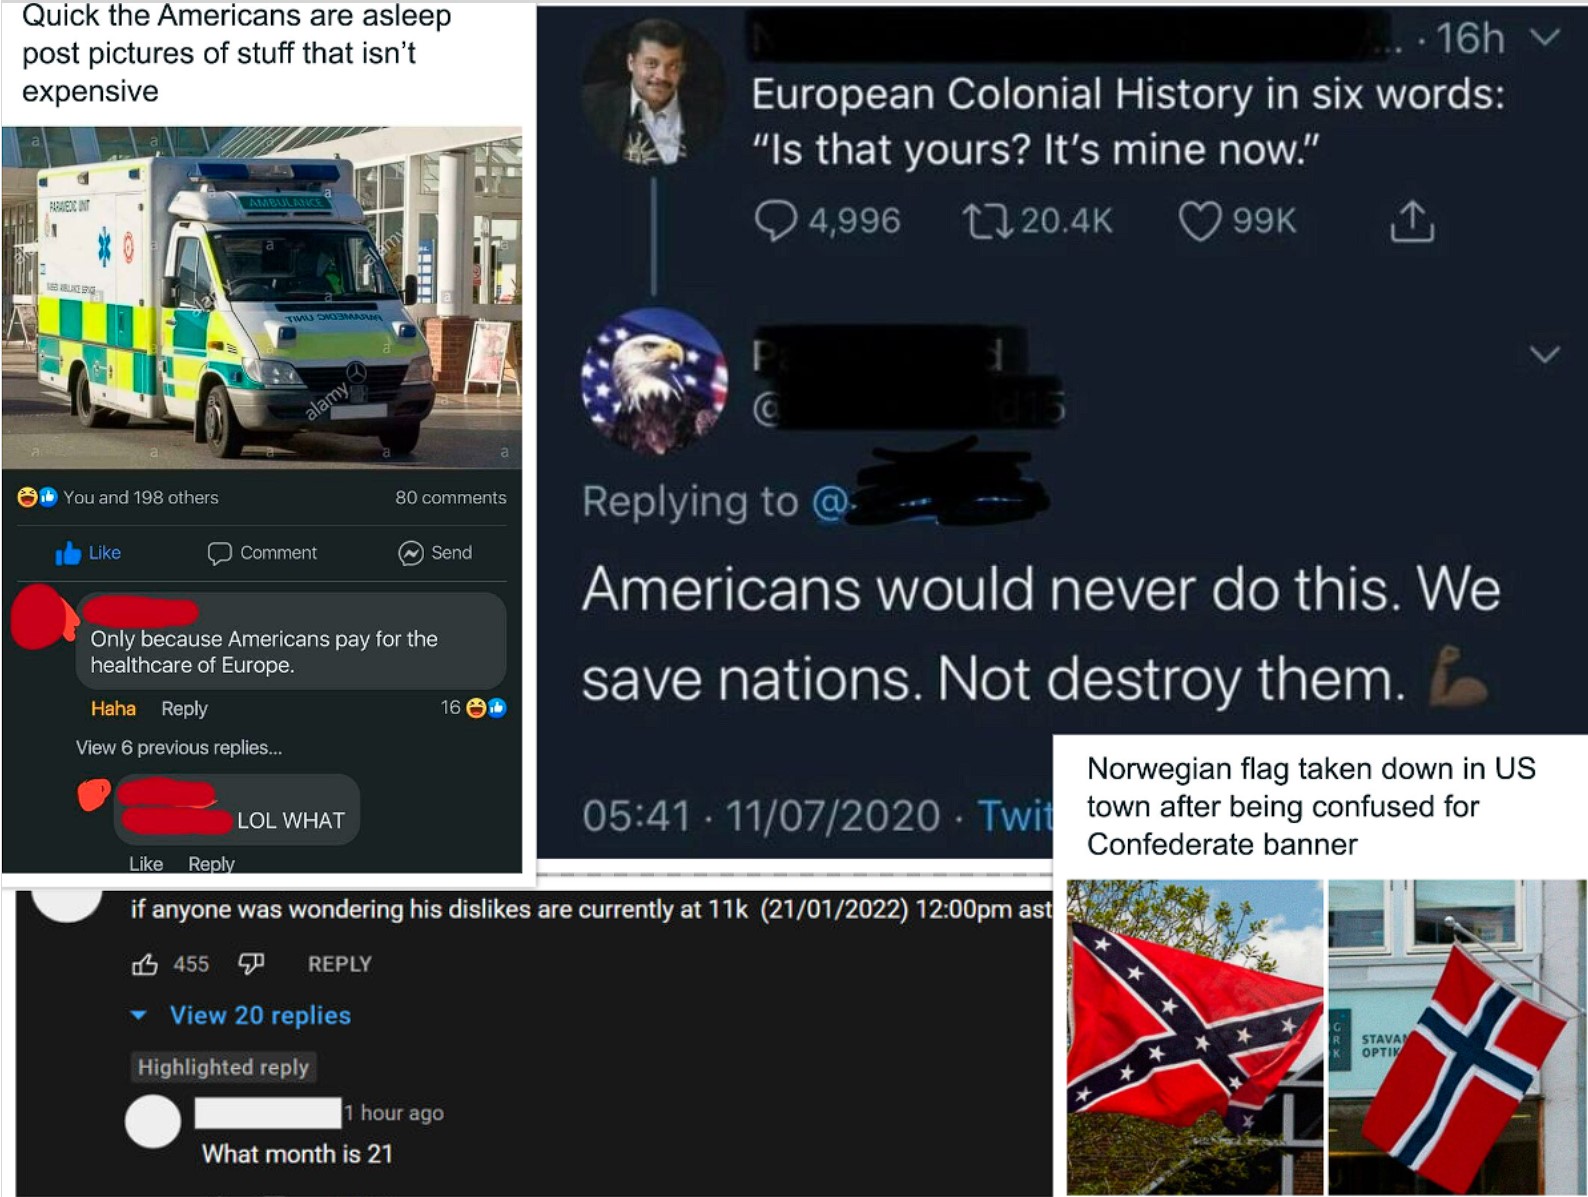The width and height of the screenshot is (1588, 1197).
Task: Click the heart icon showing 99K
Action: pyautogui.click(x=1199, y=221)
